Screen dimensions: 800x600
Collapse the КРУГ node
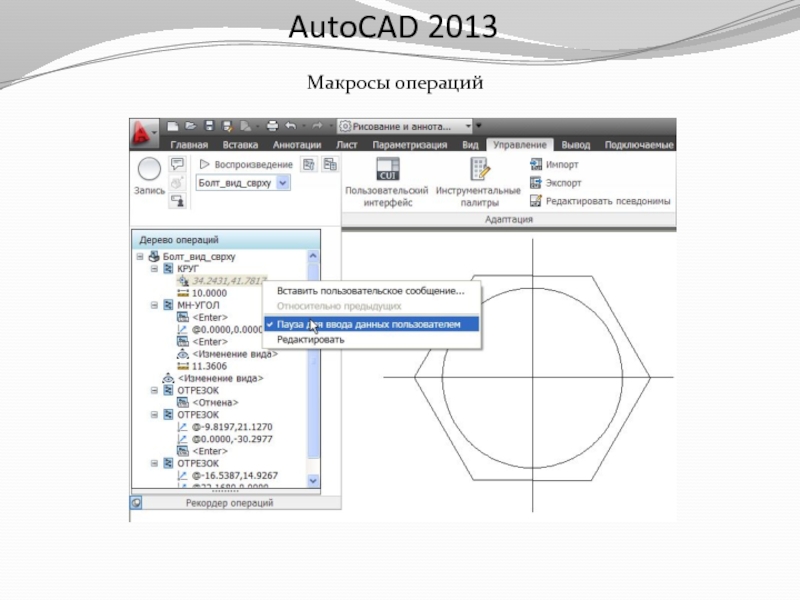pos(154,268)
